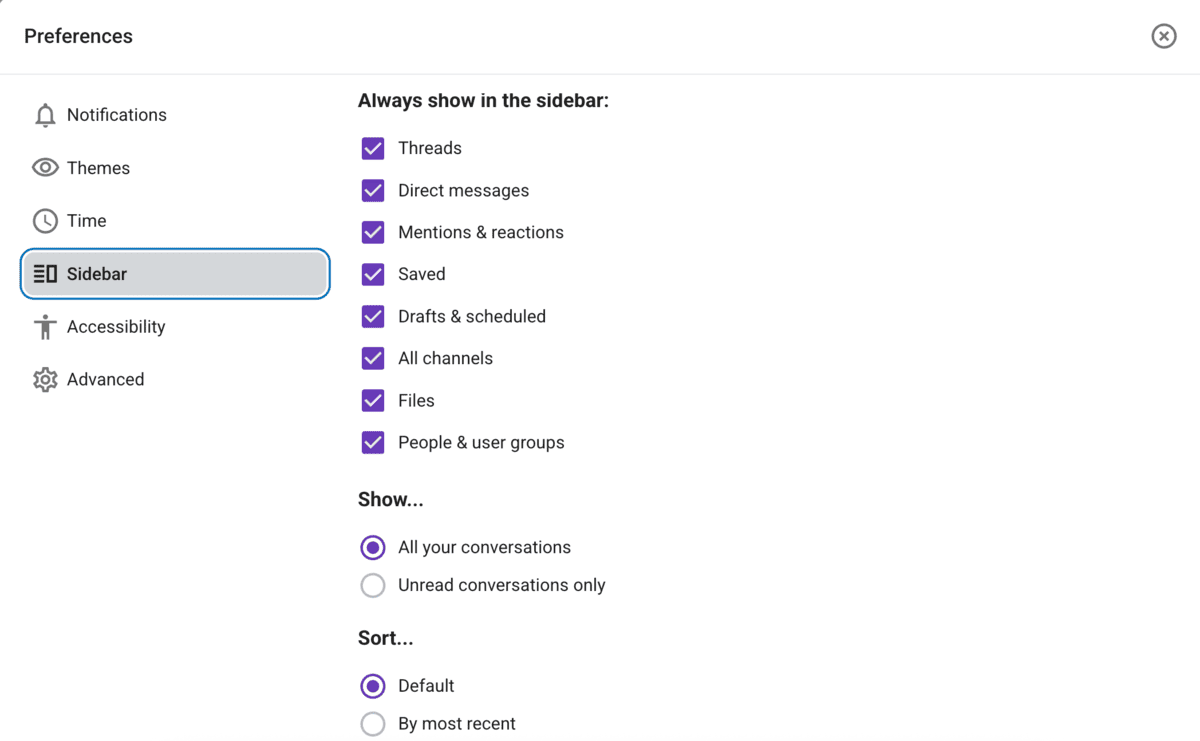Select Unread conversations only
Image resolution: width=1200 pixels, height=741 pixels.
372,585
